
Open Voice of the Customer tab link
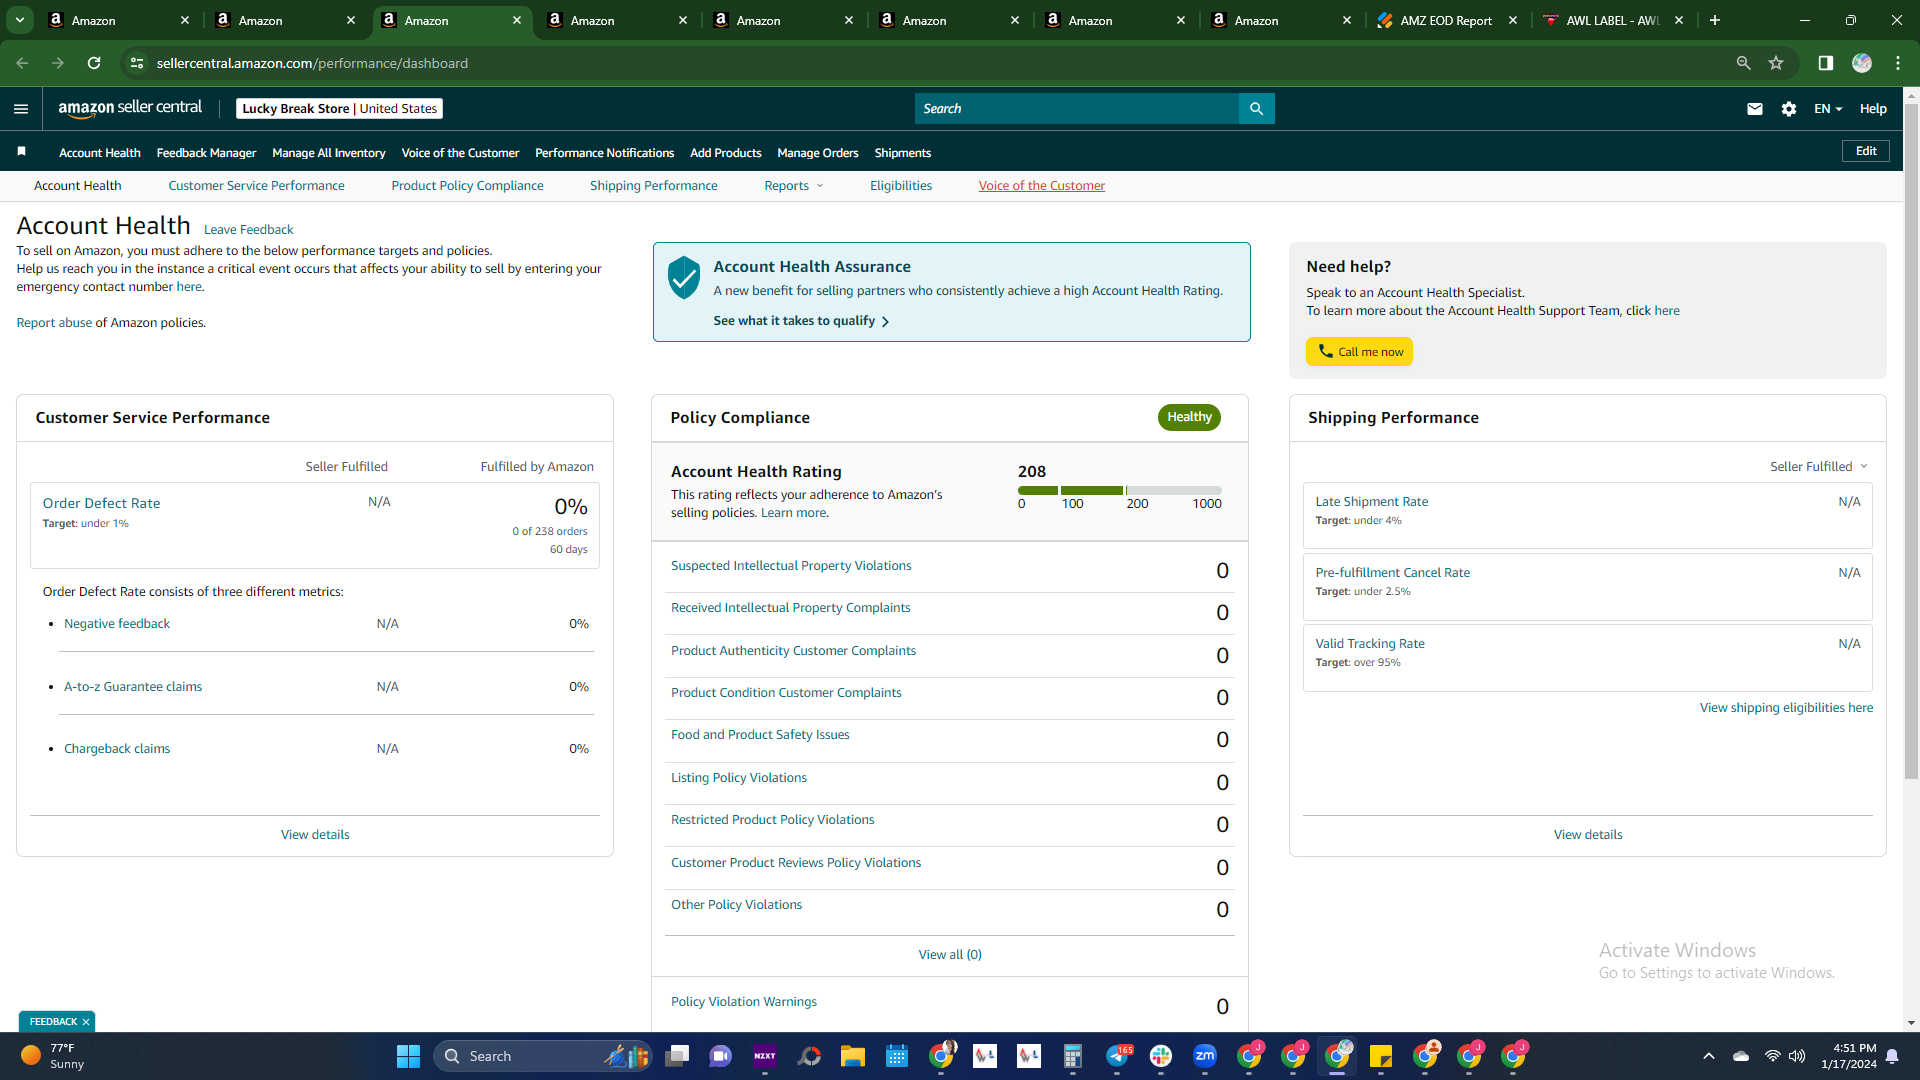click(x=1041, y=186)
